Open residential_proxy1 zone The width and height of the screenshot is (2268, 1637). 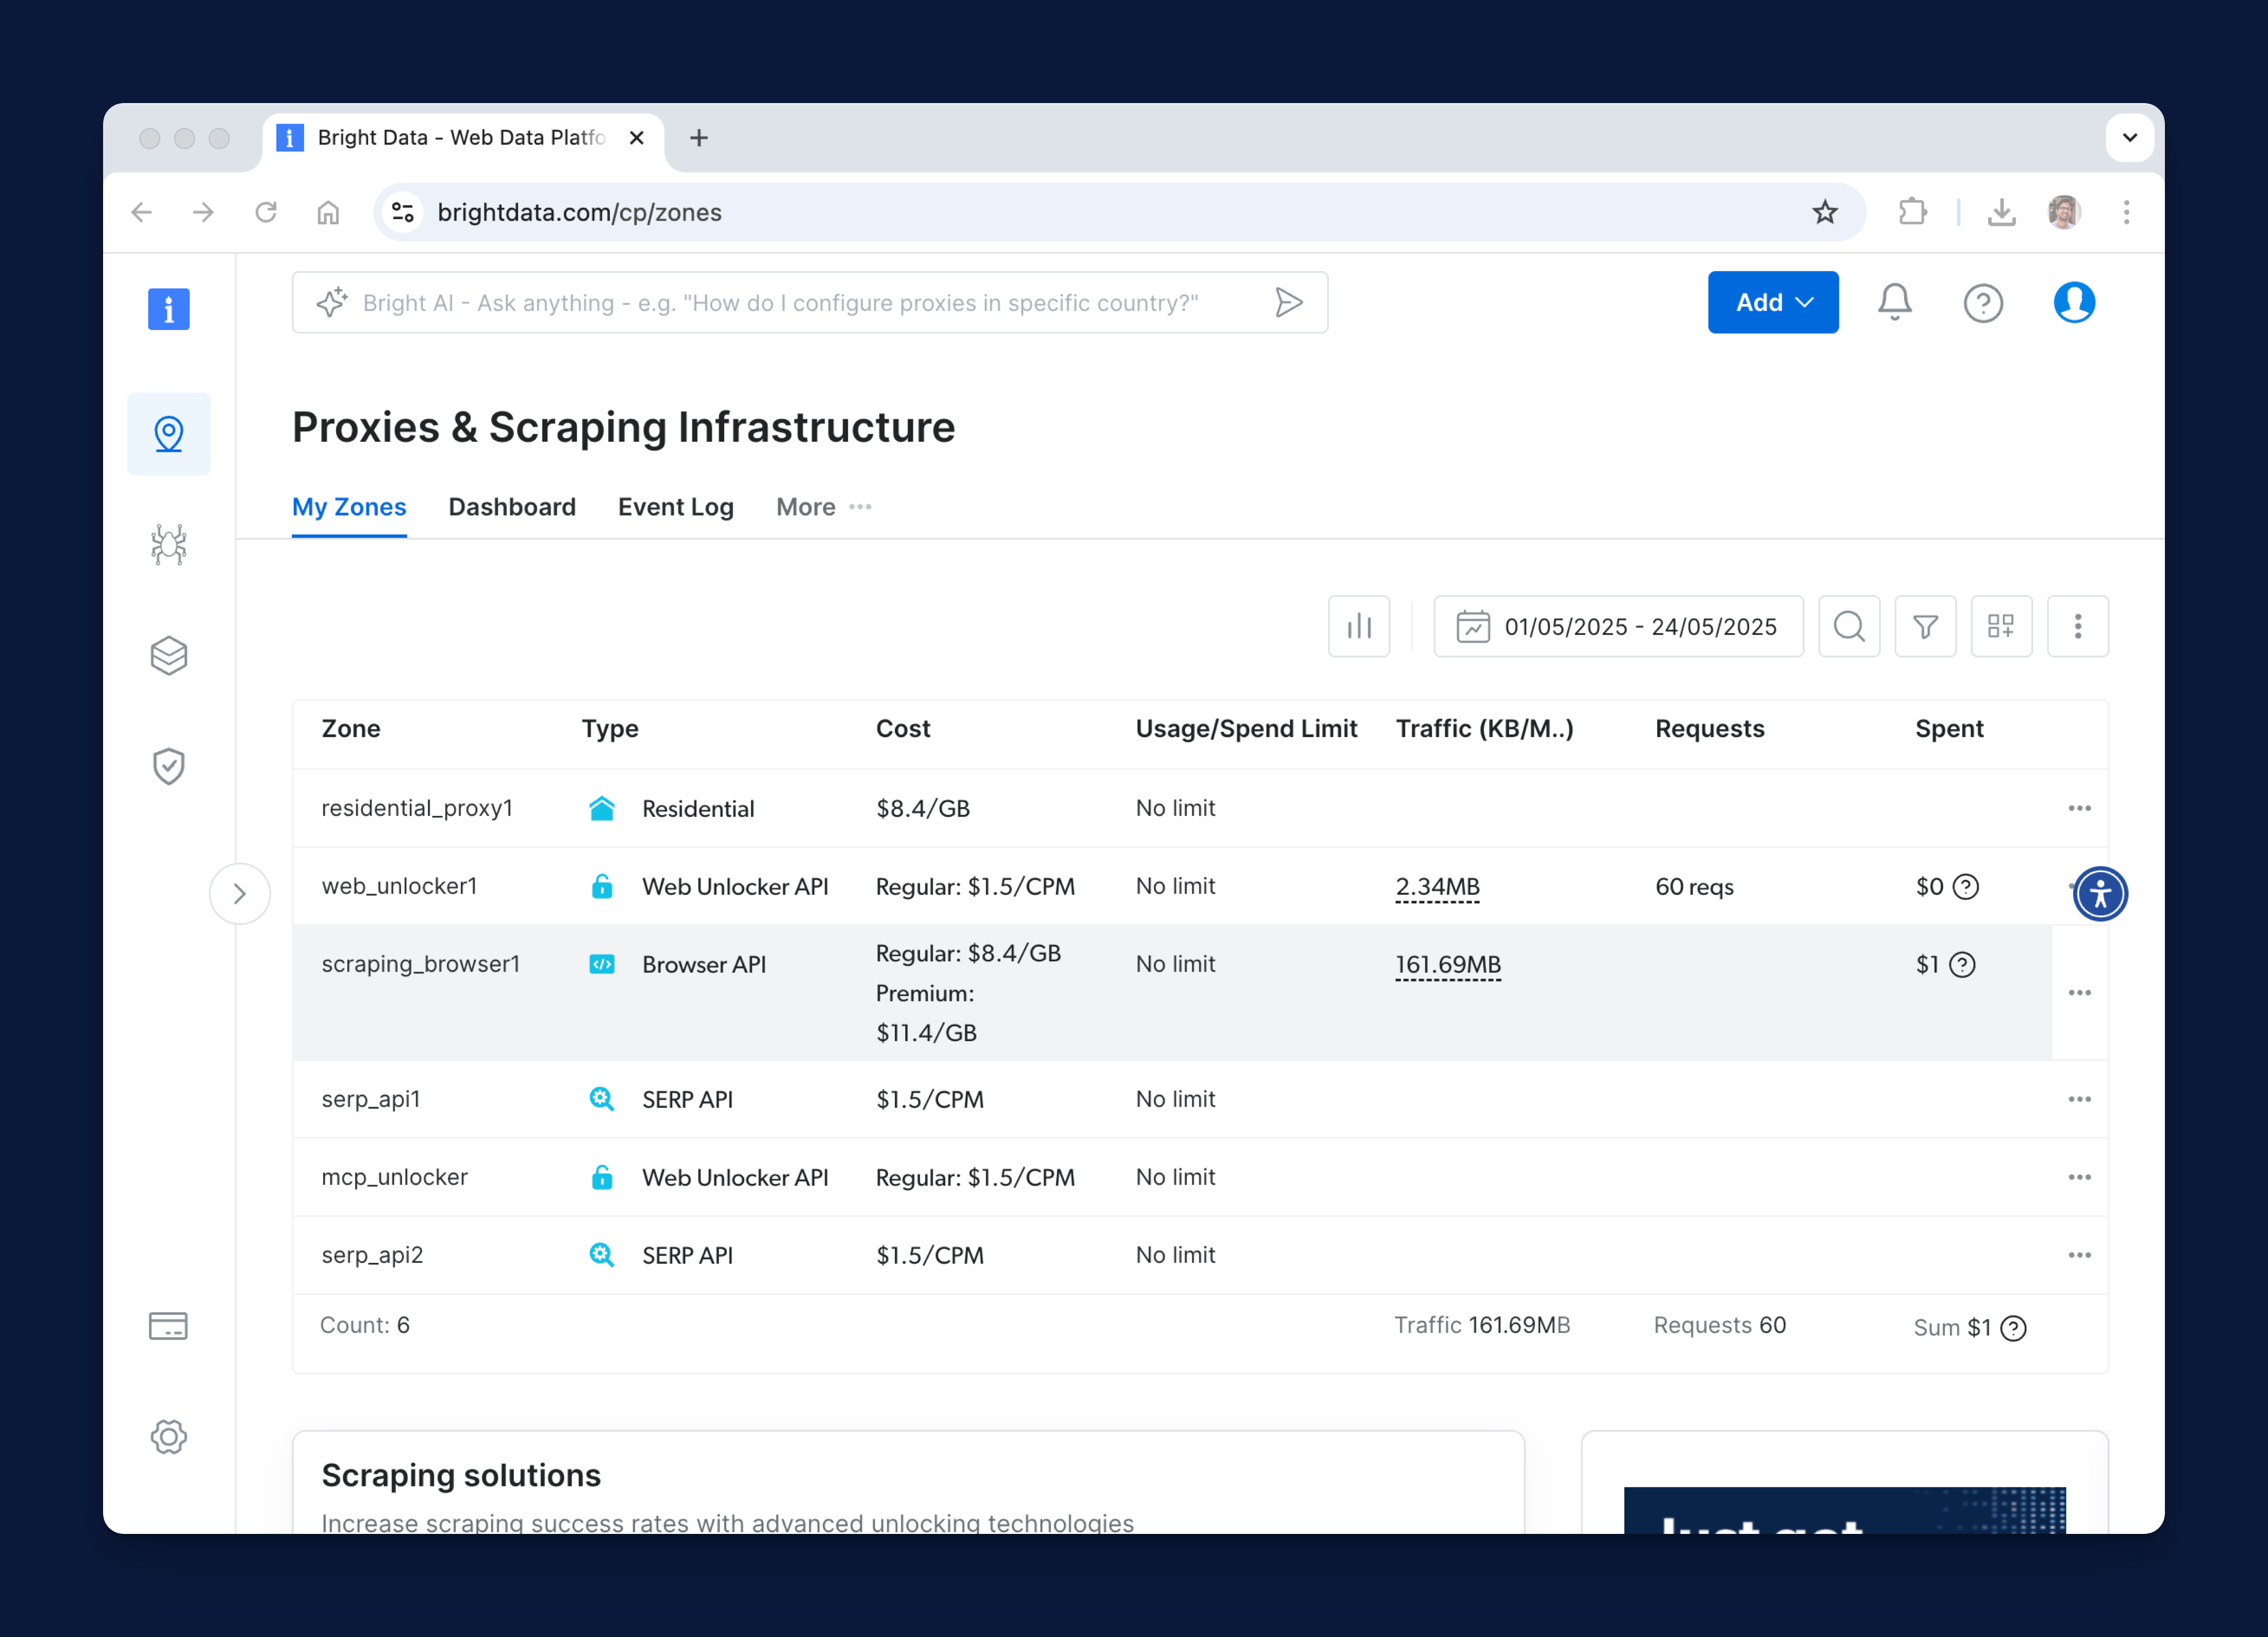click(417, 808)
